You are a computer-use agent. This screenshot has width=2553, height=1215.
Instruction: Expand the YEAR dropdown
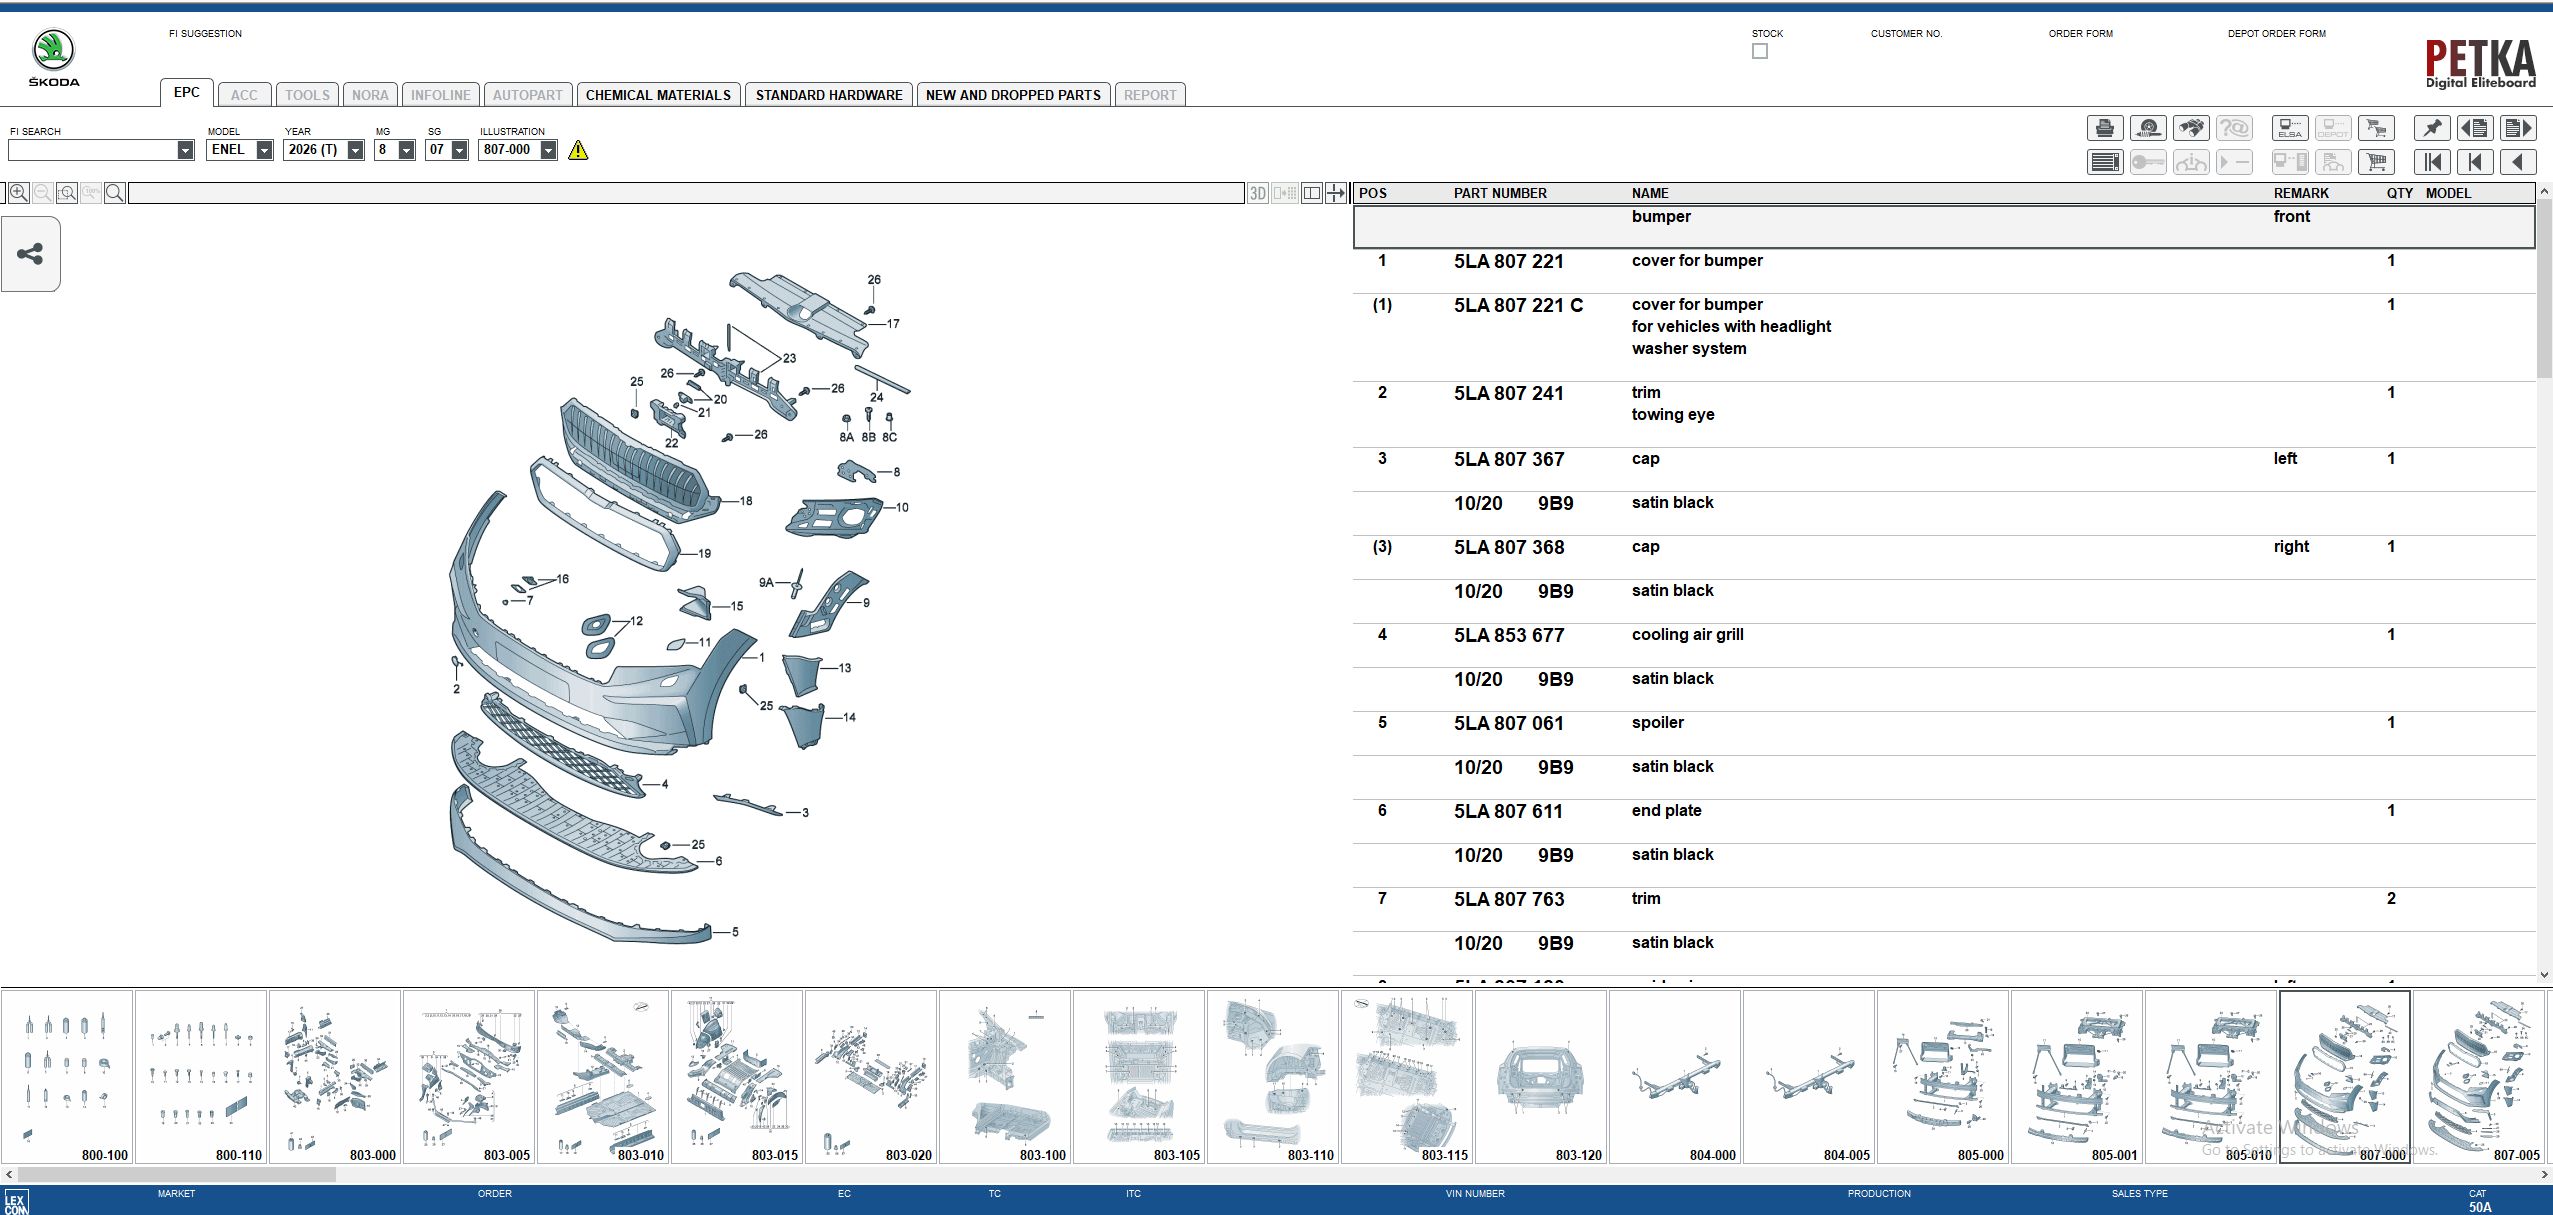355,150
